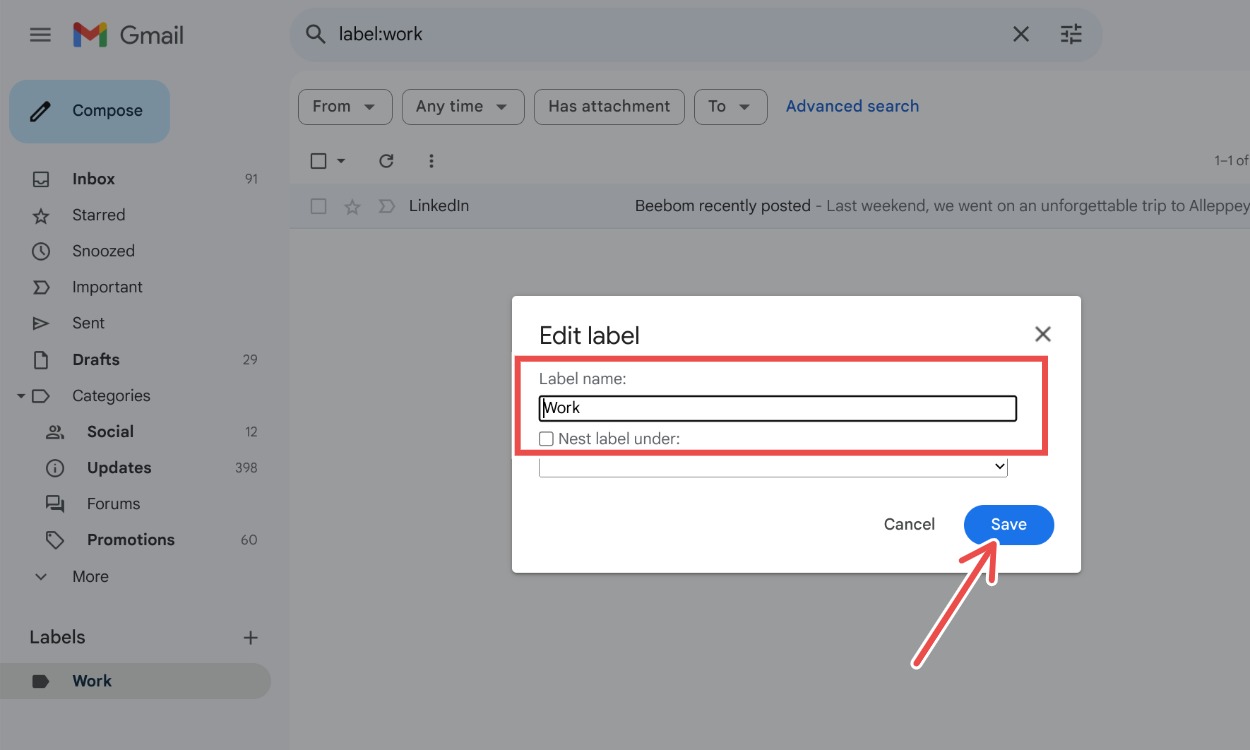The height and width of the screenshot is (750, 1250).
Task: Refresh the email list
Action: click(386, 160)
